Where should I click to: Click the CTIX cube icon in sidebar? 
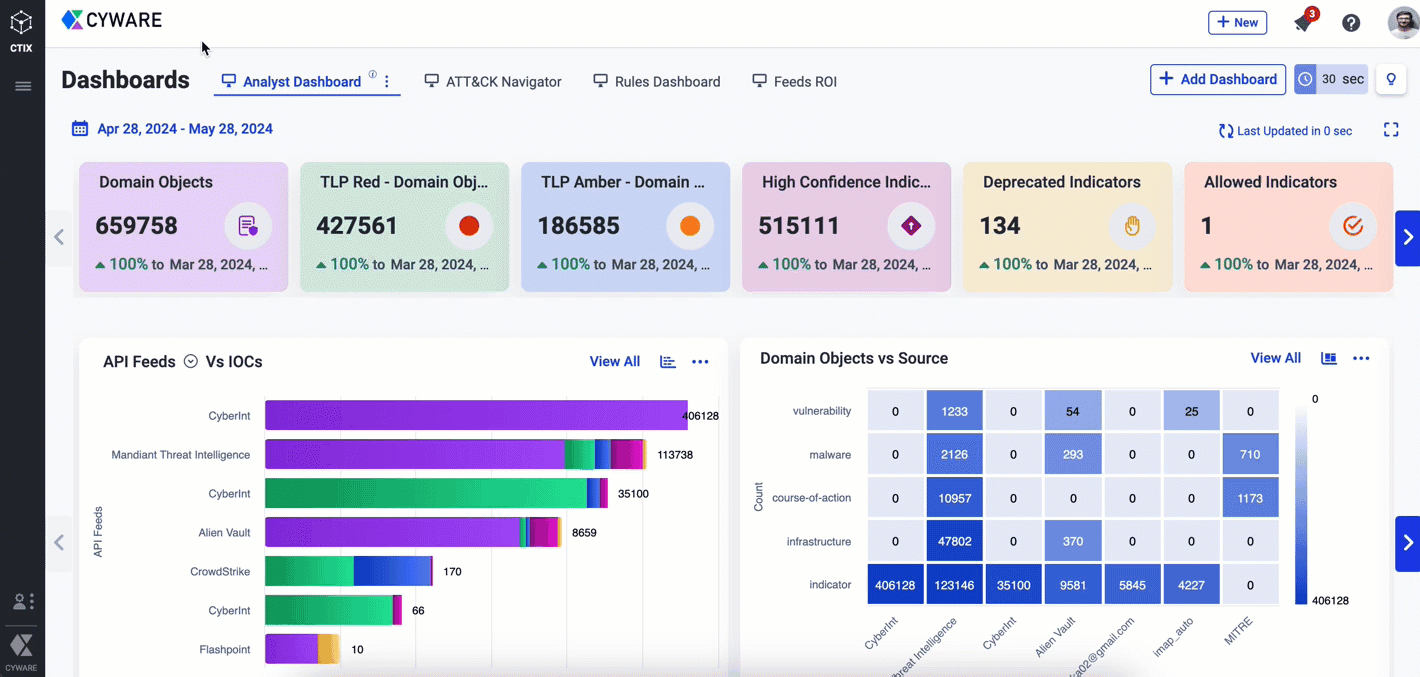pos(21,24)
